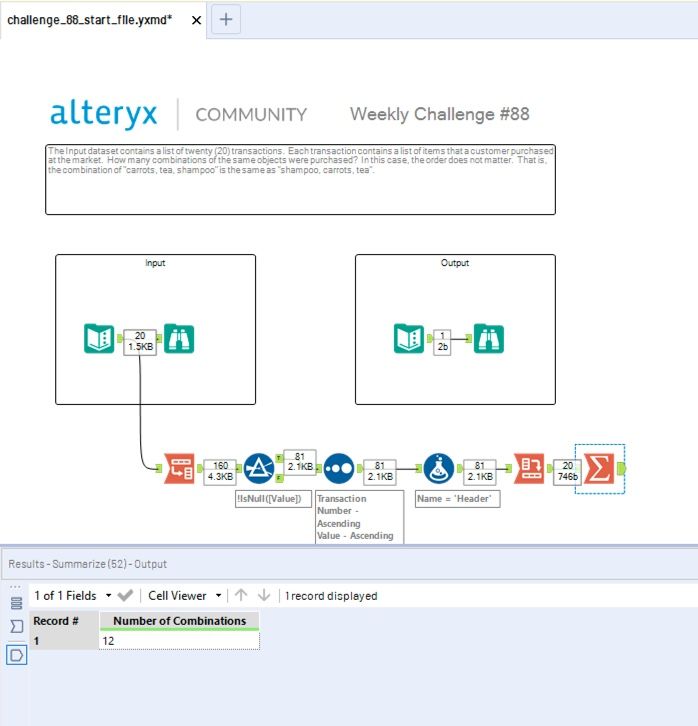Click the Transpose tool input anchor
The height and width of the screenshot is (726, 698).
point(159,469)
